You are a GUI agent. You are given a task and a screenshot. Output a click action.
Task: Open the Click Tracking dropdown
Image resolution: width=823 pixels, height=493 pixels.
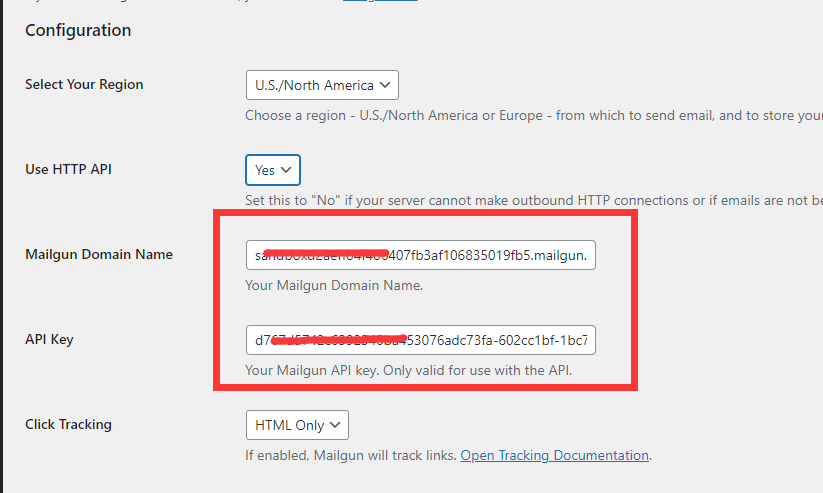tap(297, 425)
